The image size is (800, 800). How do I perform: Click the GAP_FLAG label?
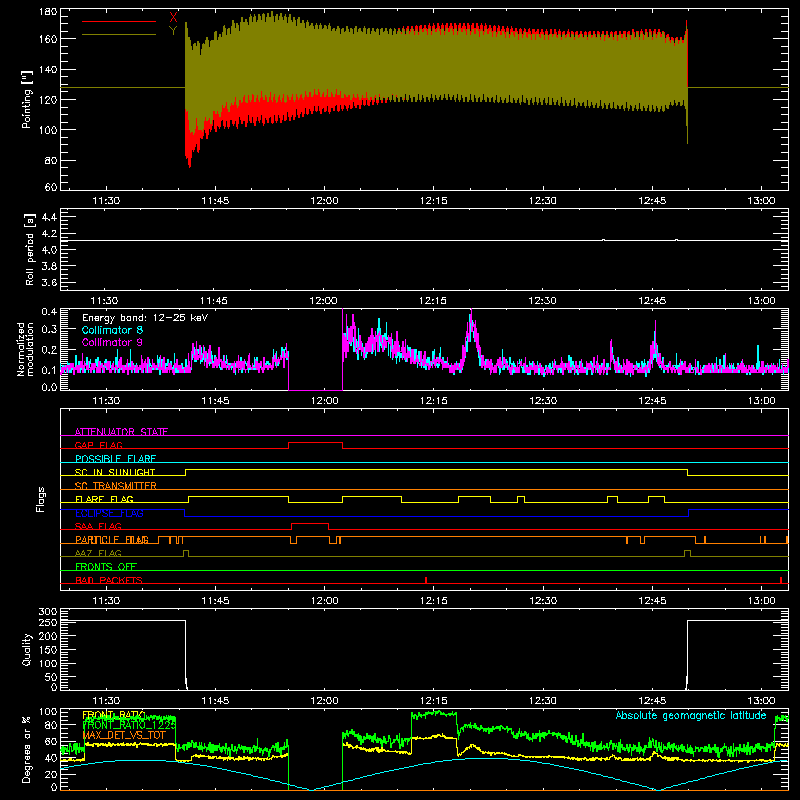tap(98, 445)
